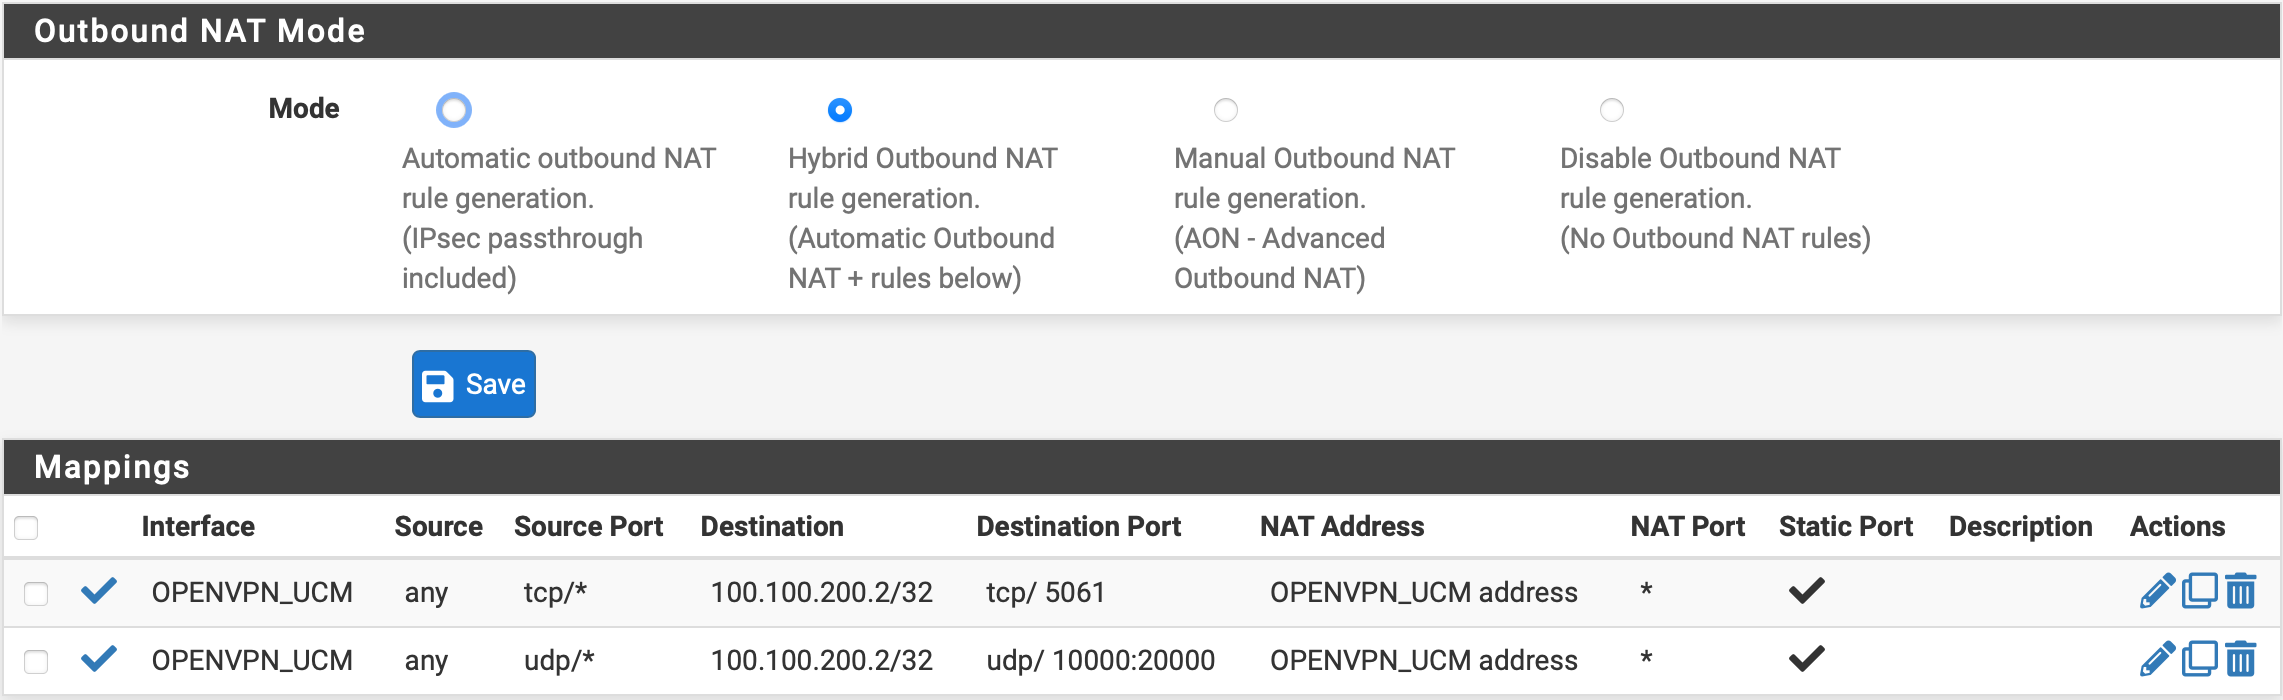Click destination 100.100.200.2/32 in the tcp row
This screenshot has width=2283, height=700.
[x=821, y=592]
